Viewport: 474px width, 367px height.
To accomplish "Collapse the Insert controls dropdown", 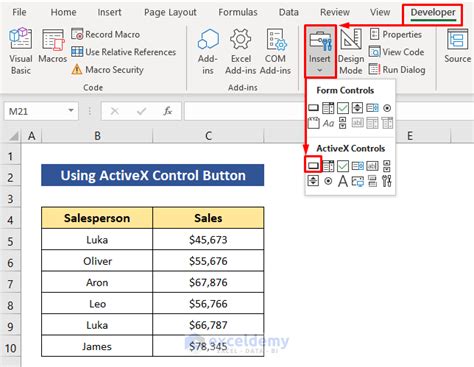I will click(x=320, y=51).
